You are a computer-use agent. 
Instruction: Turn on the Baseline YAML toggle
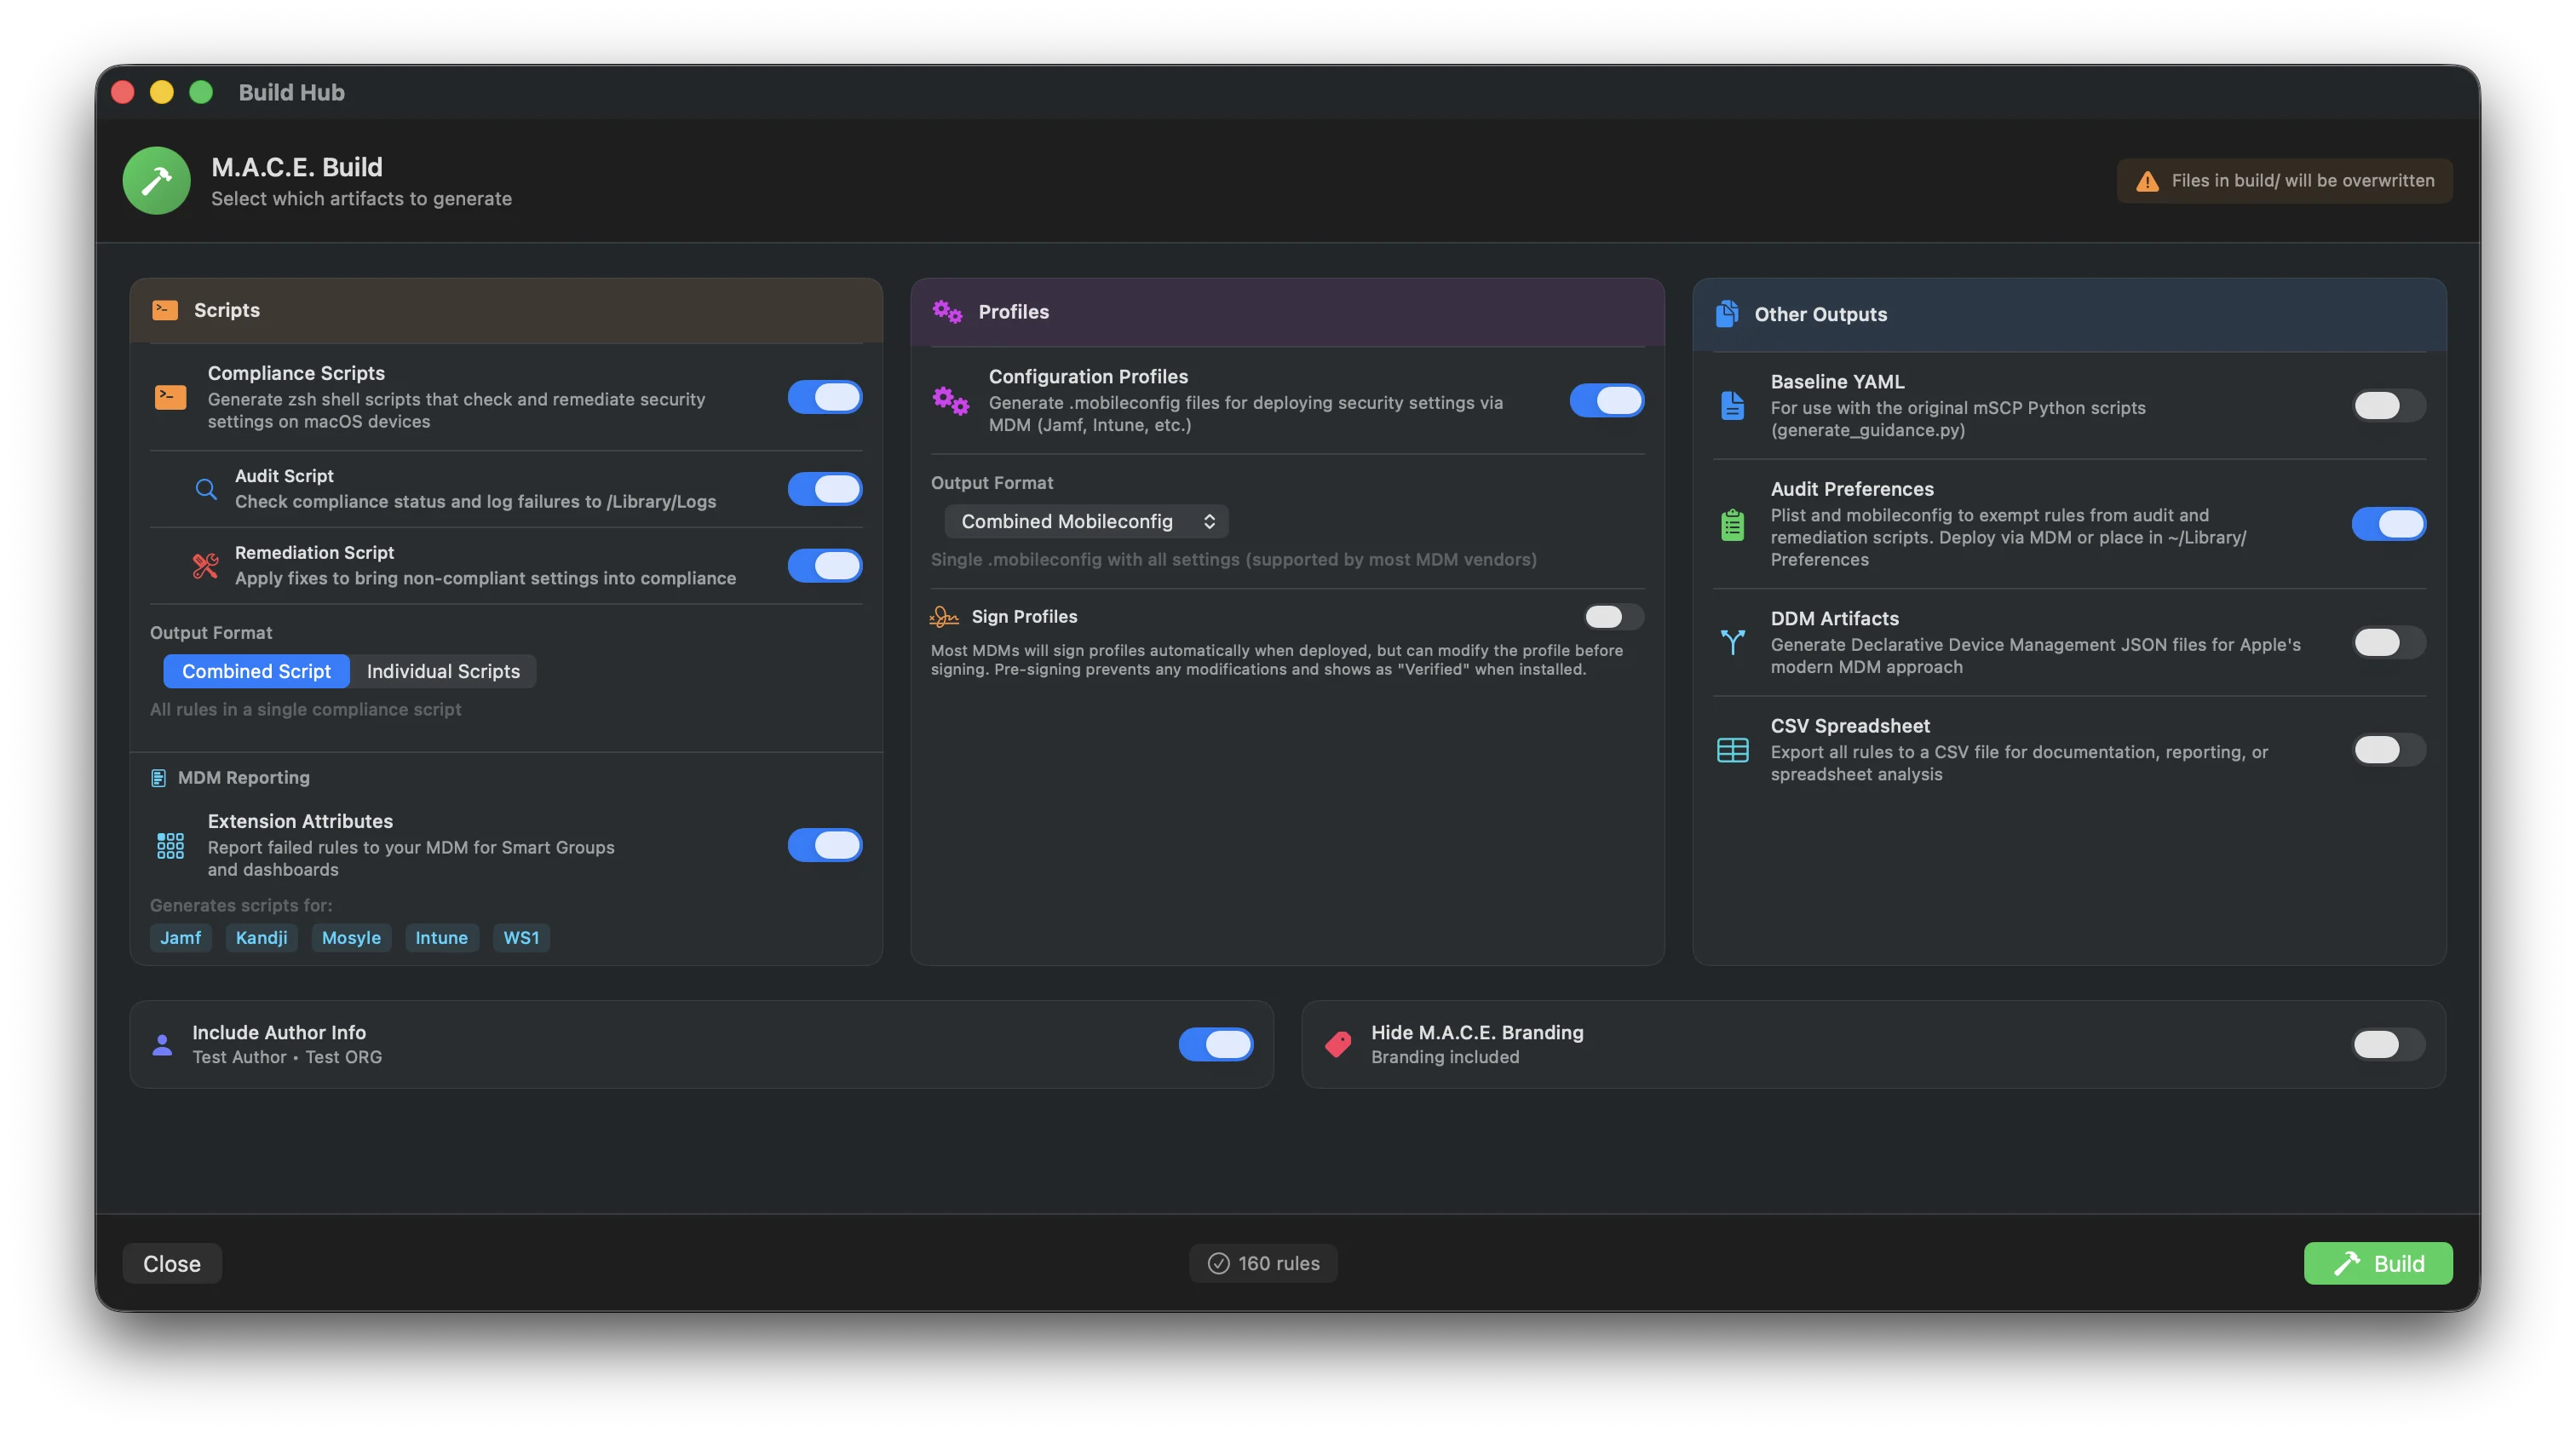coord(2387,406)
